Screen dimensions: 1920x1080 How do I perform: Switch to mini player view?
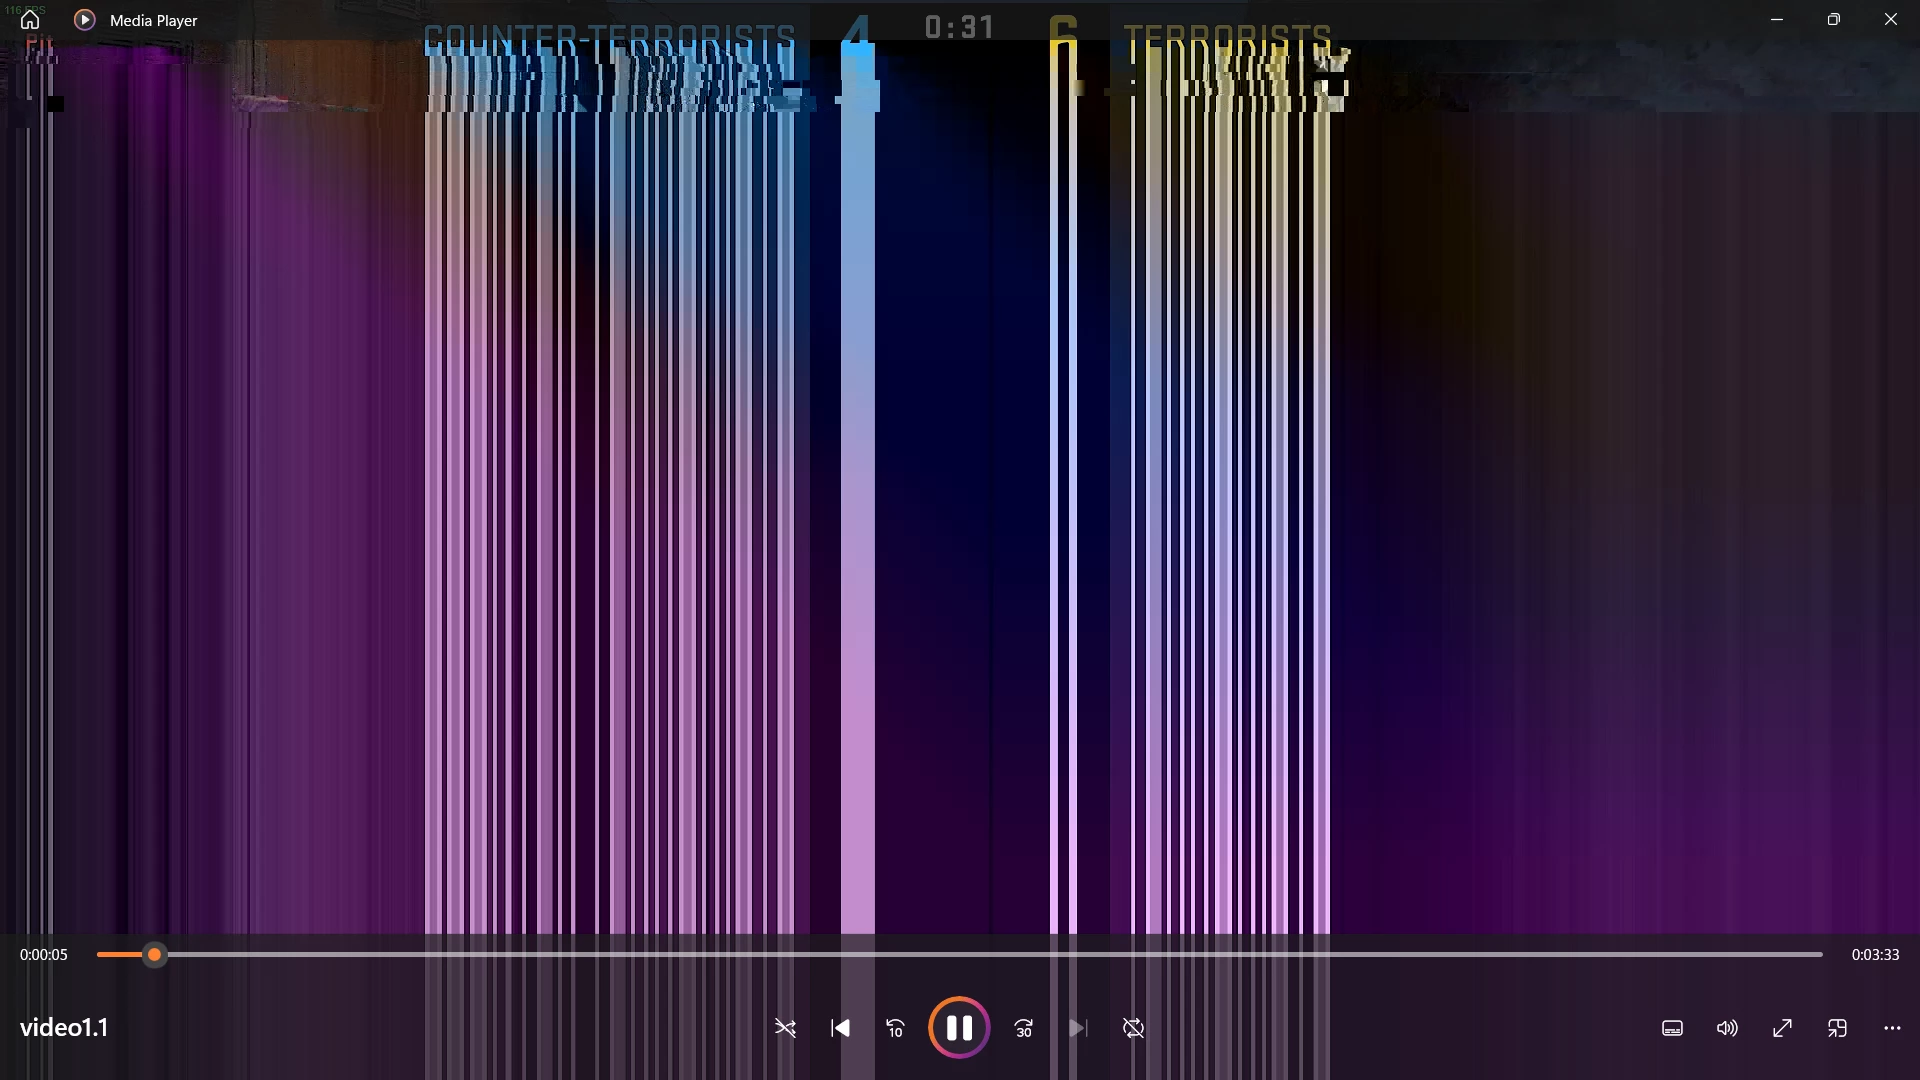click(x=1837, y=1028)
